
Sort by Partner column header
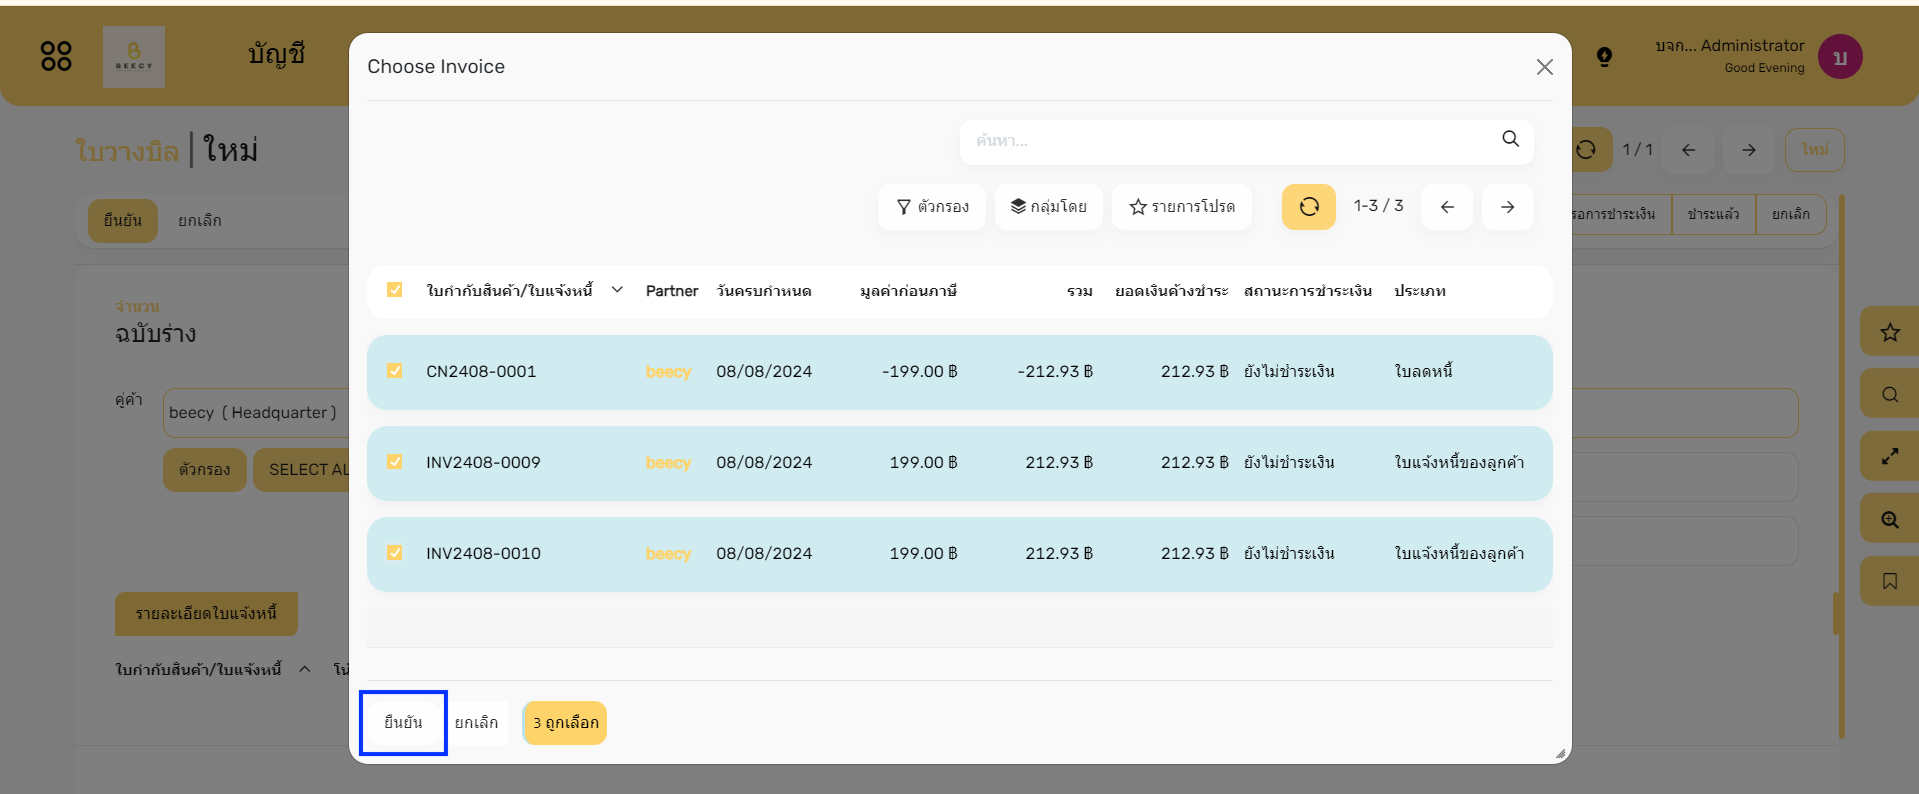click(672, 291)
